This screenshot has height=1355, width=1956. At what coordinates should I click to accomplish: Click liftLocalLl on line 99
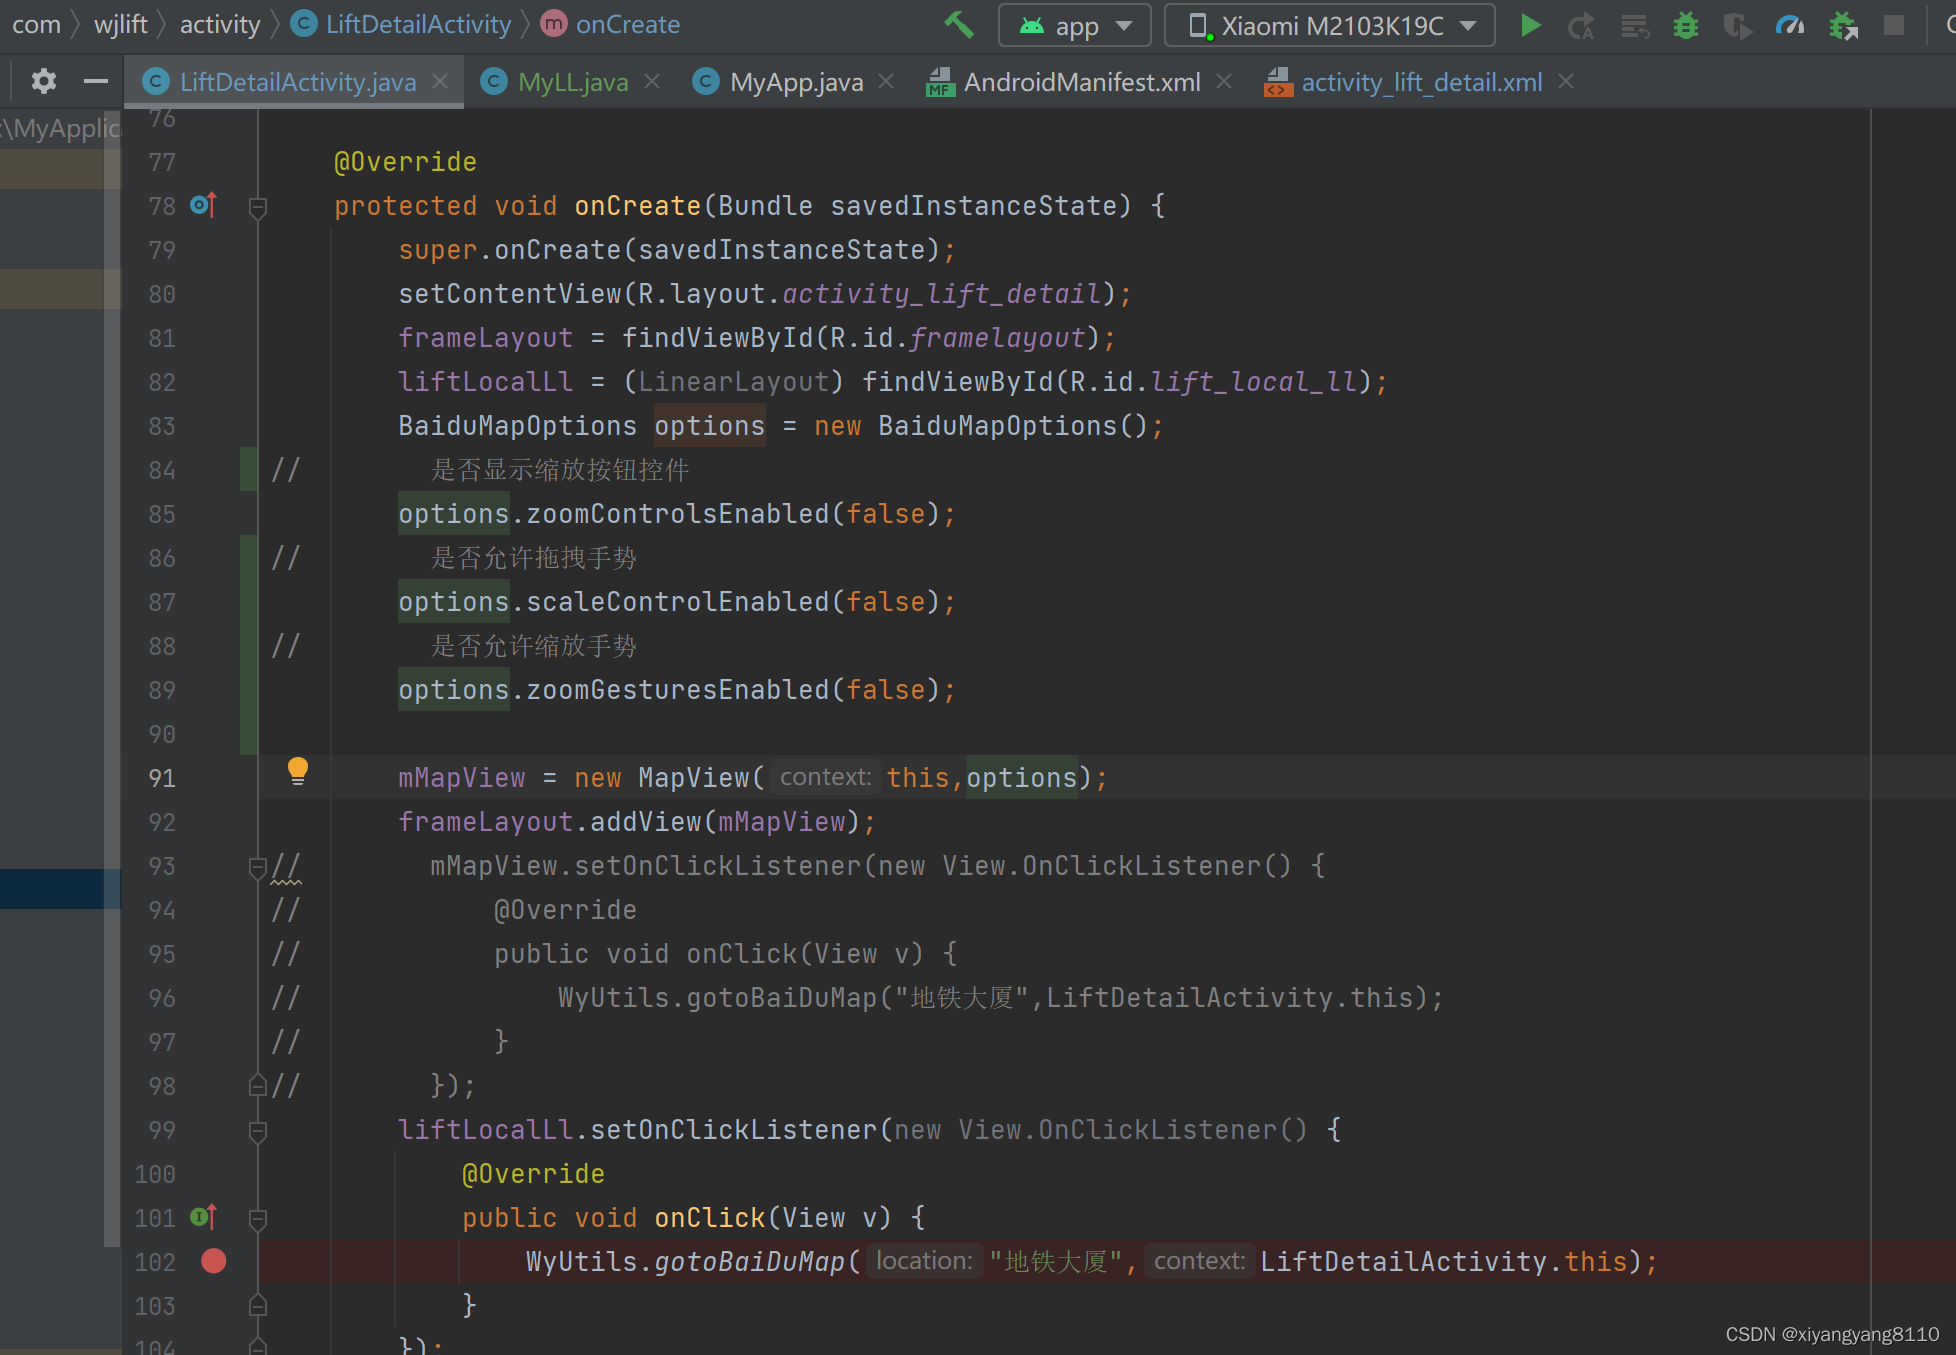(485, 1130)
